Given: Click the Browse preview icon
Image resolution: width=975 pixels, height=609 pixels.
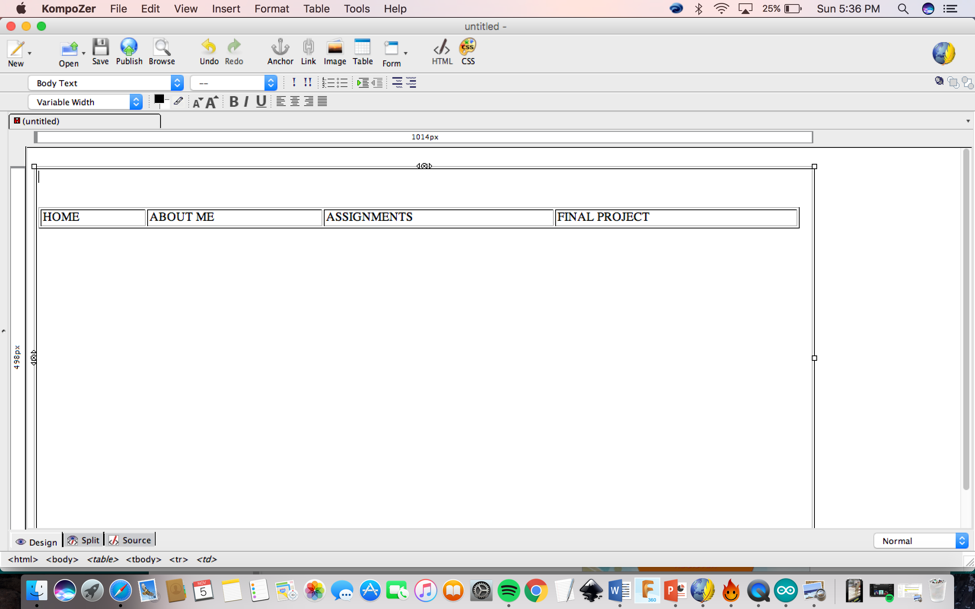Looking at the screenshot, I should [162, 47].
